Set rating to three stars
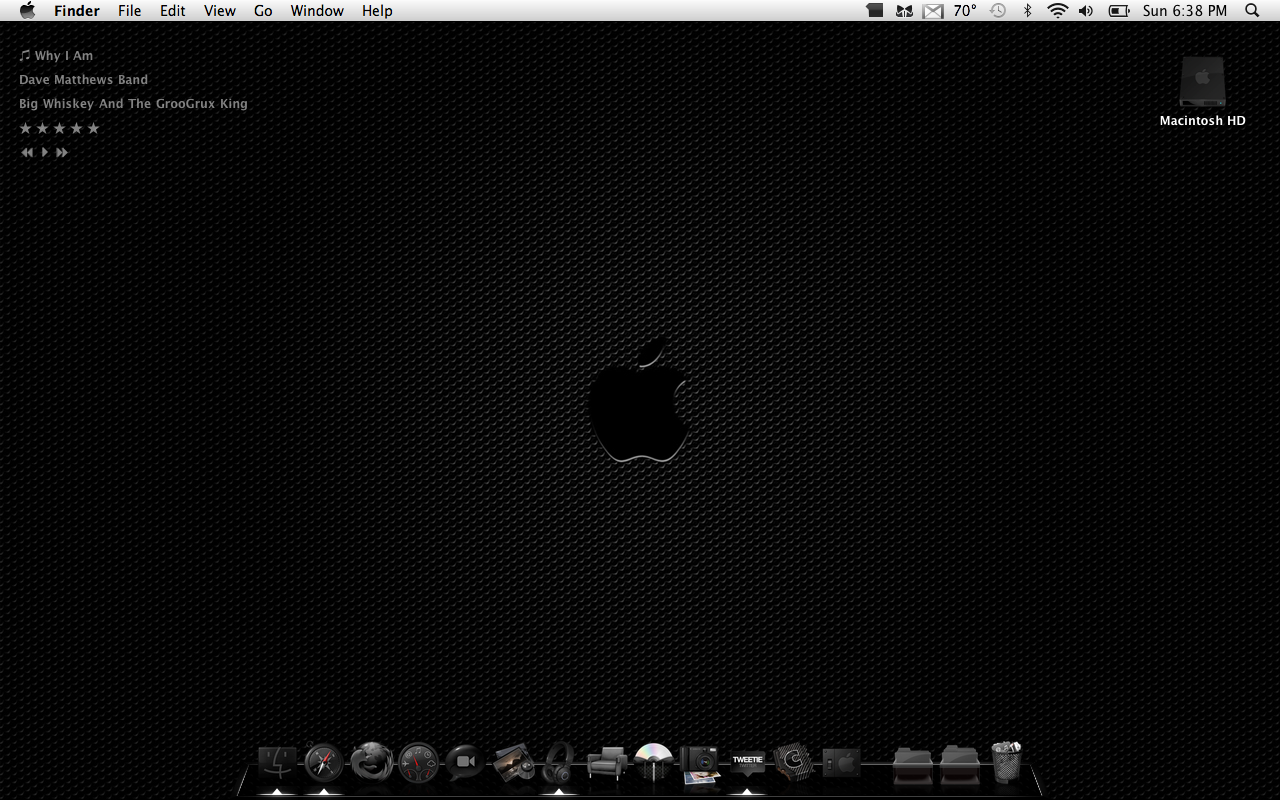This screenshot has height=800, width=1280. pos(59,128)
